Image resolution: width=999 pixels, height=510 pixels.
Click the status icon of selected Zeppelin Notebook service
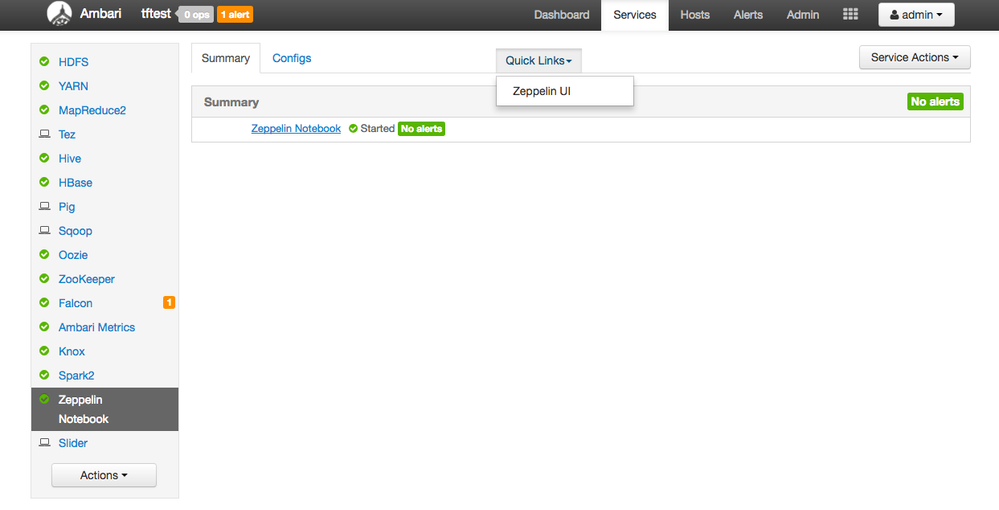[x=44, y=399]
